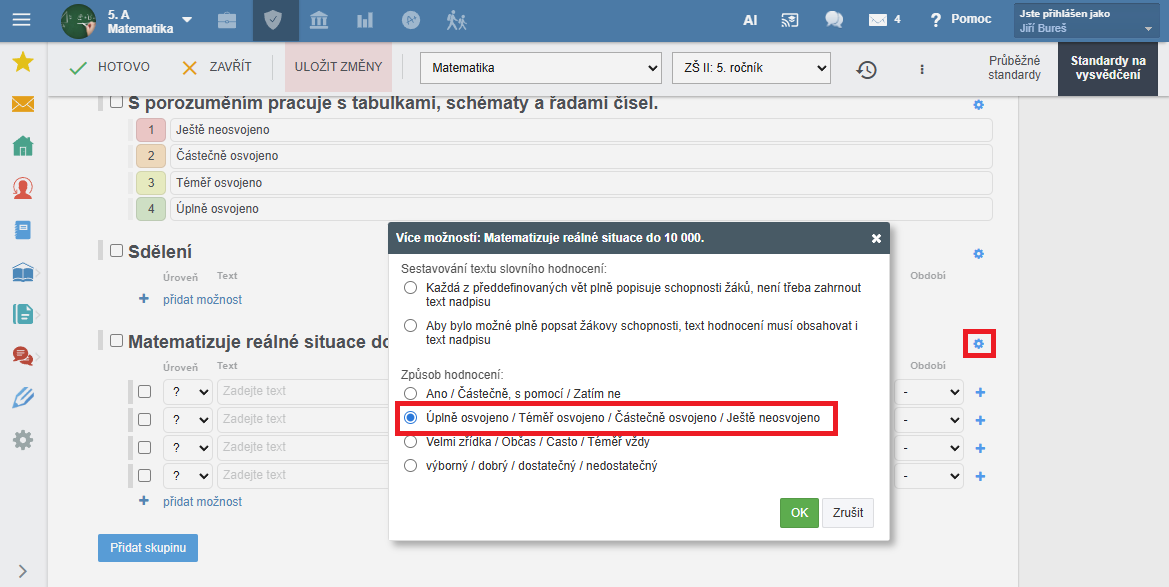Click the history clock icon in toolbar
The width and height of the screenshot is (1169, 587).
[x=866, y=69]
